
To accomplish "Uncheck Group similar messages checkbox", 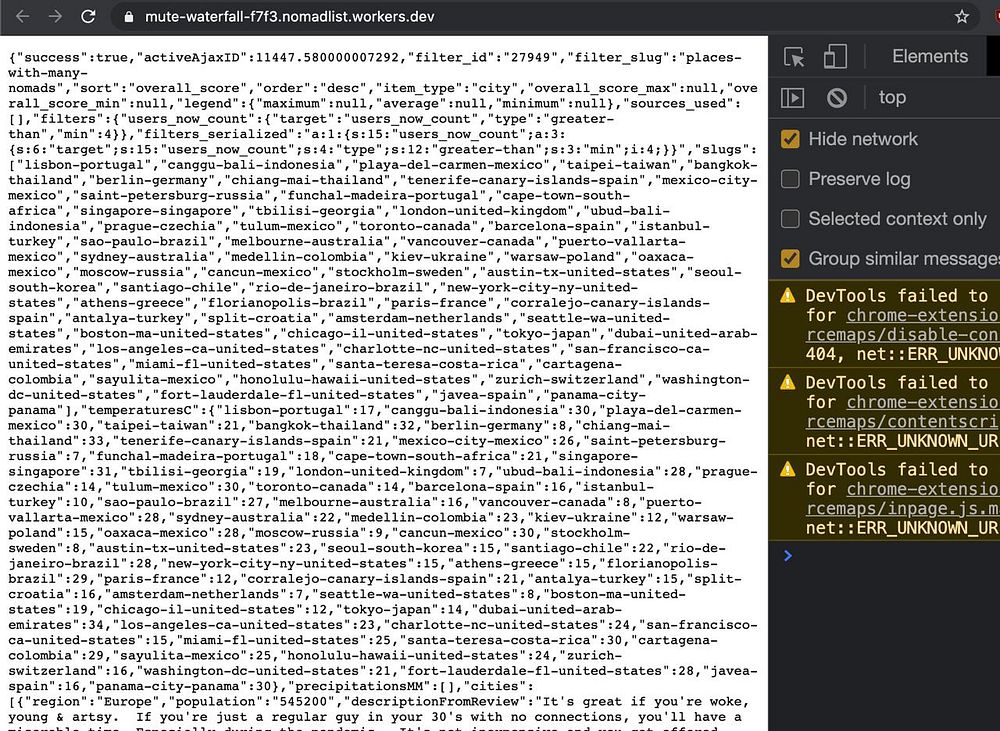I will click(790, 258).
